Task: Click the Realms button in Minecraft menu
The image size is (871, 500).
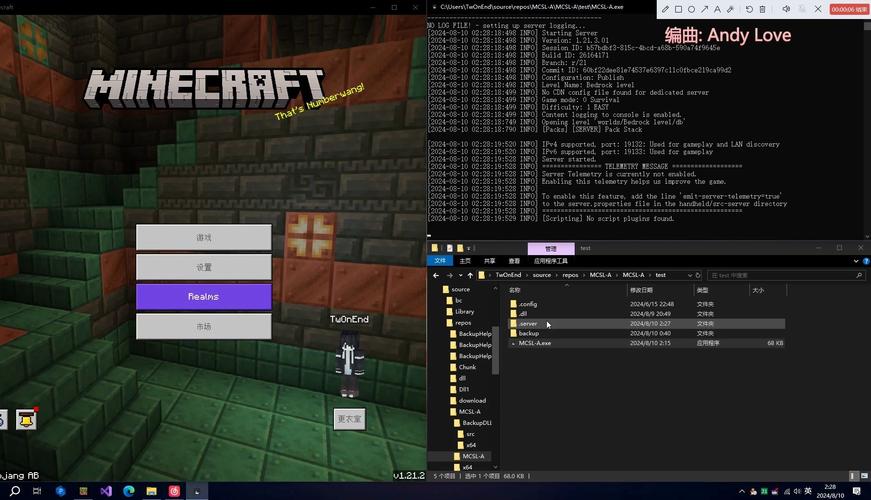Action: (203, 297)
